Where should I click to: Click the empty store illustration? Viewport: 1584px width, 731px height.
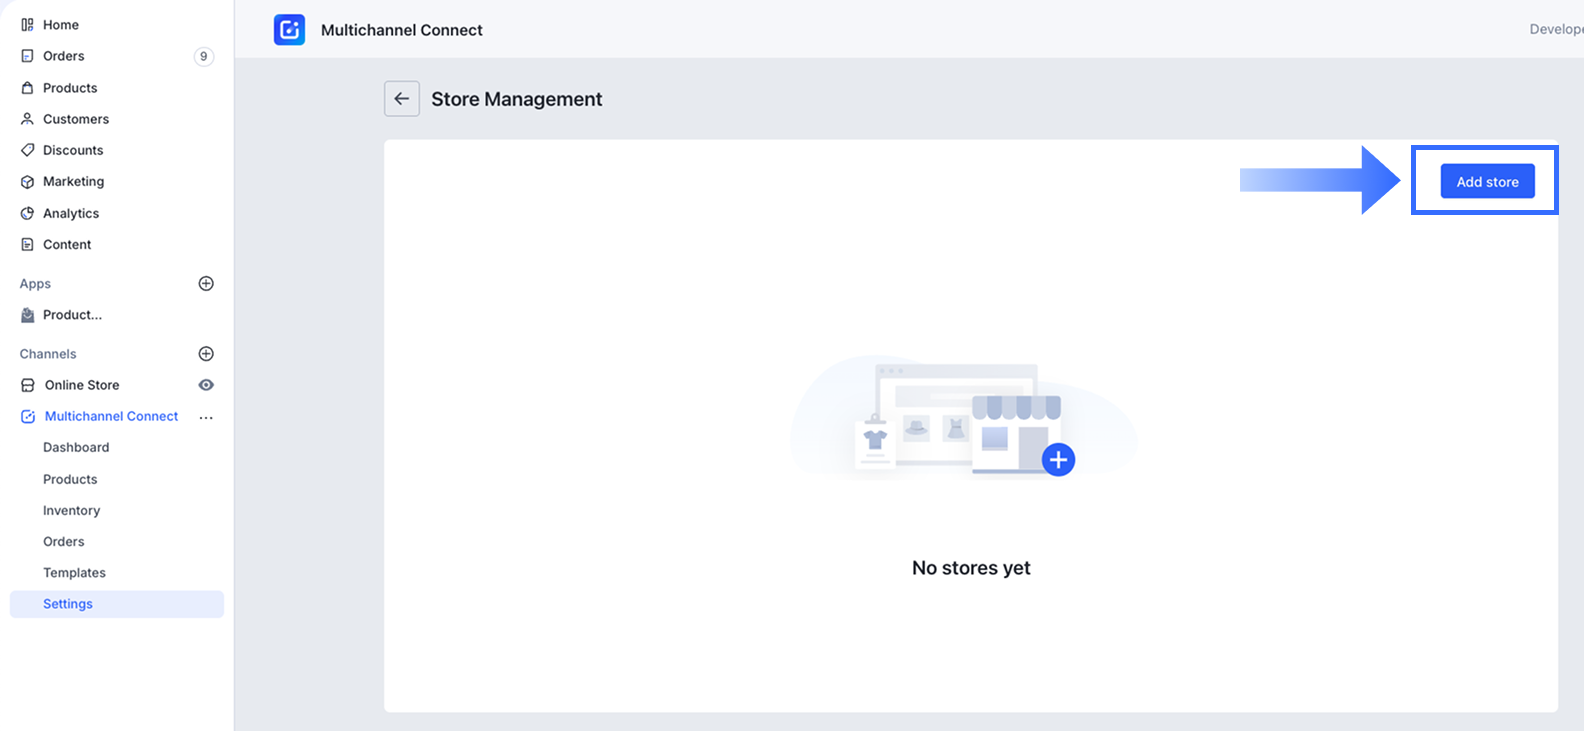964,420
